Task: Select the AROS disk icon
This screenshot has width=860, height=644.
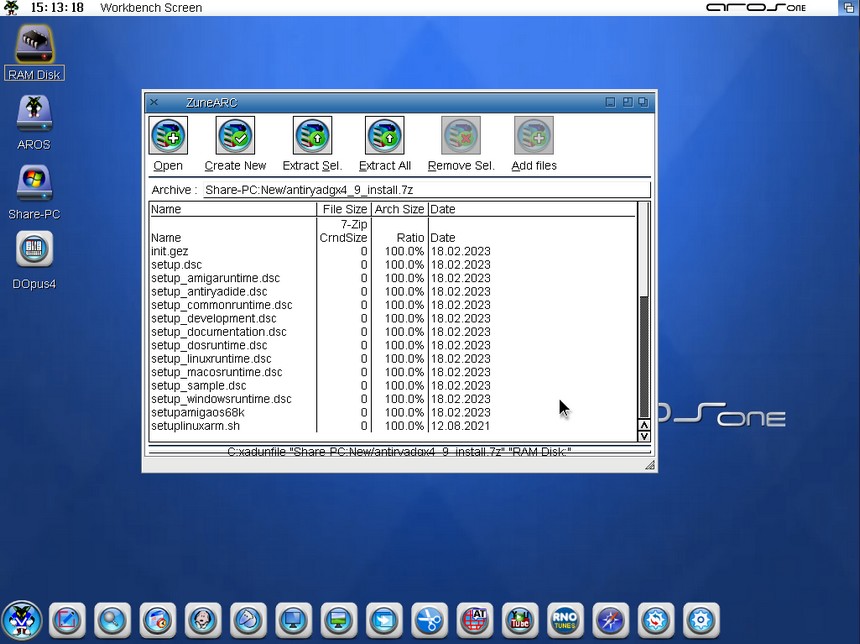Action: tap(34, 114)
